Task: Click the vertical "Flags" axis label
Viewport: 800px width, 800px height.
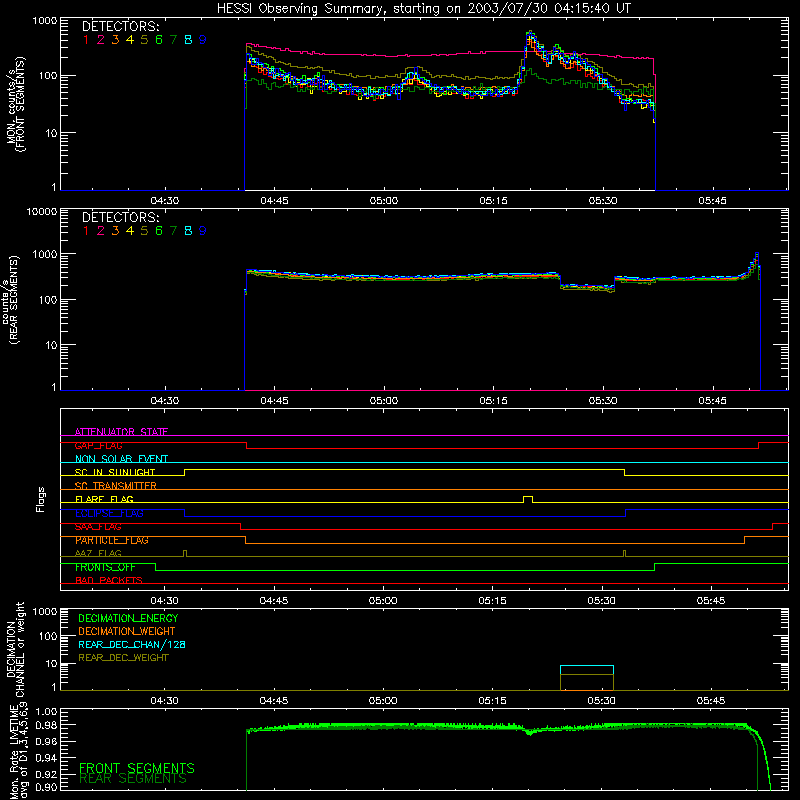Action: 41,500
